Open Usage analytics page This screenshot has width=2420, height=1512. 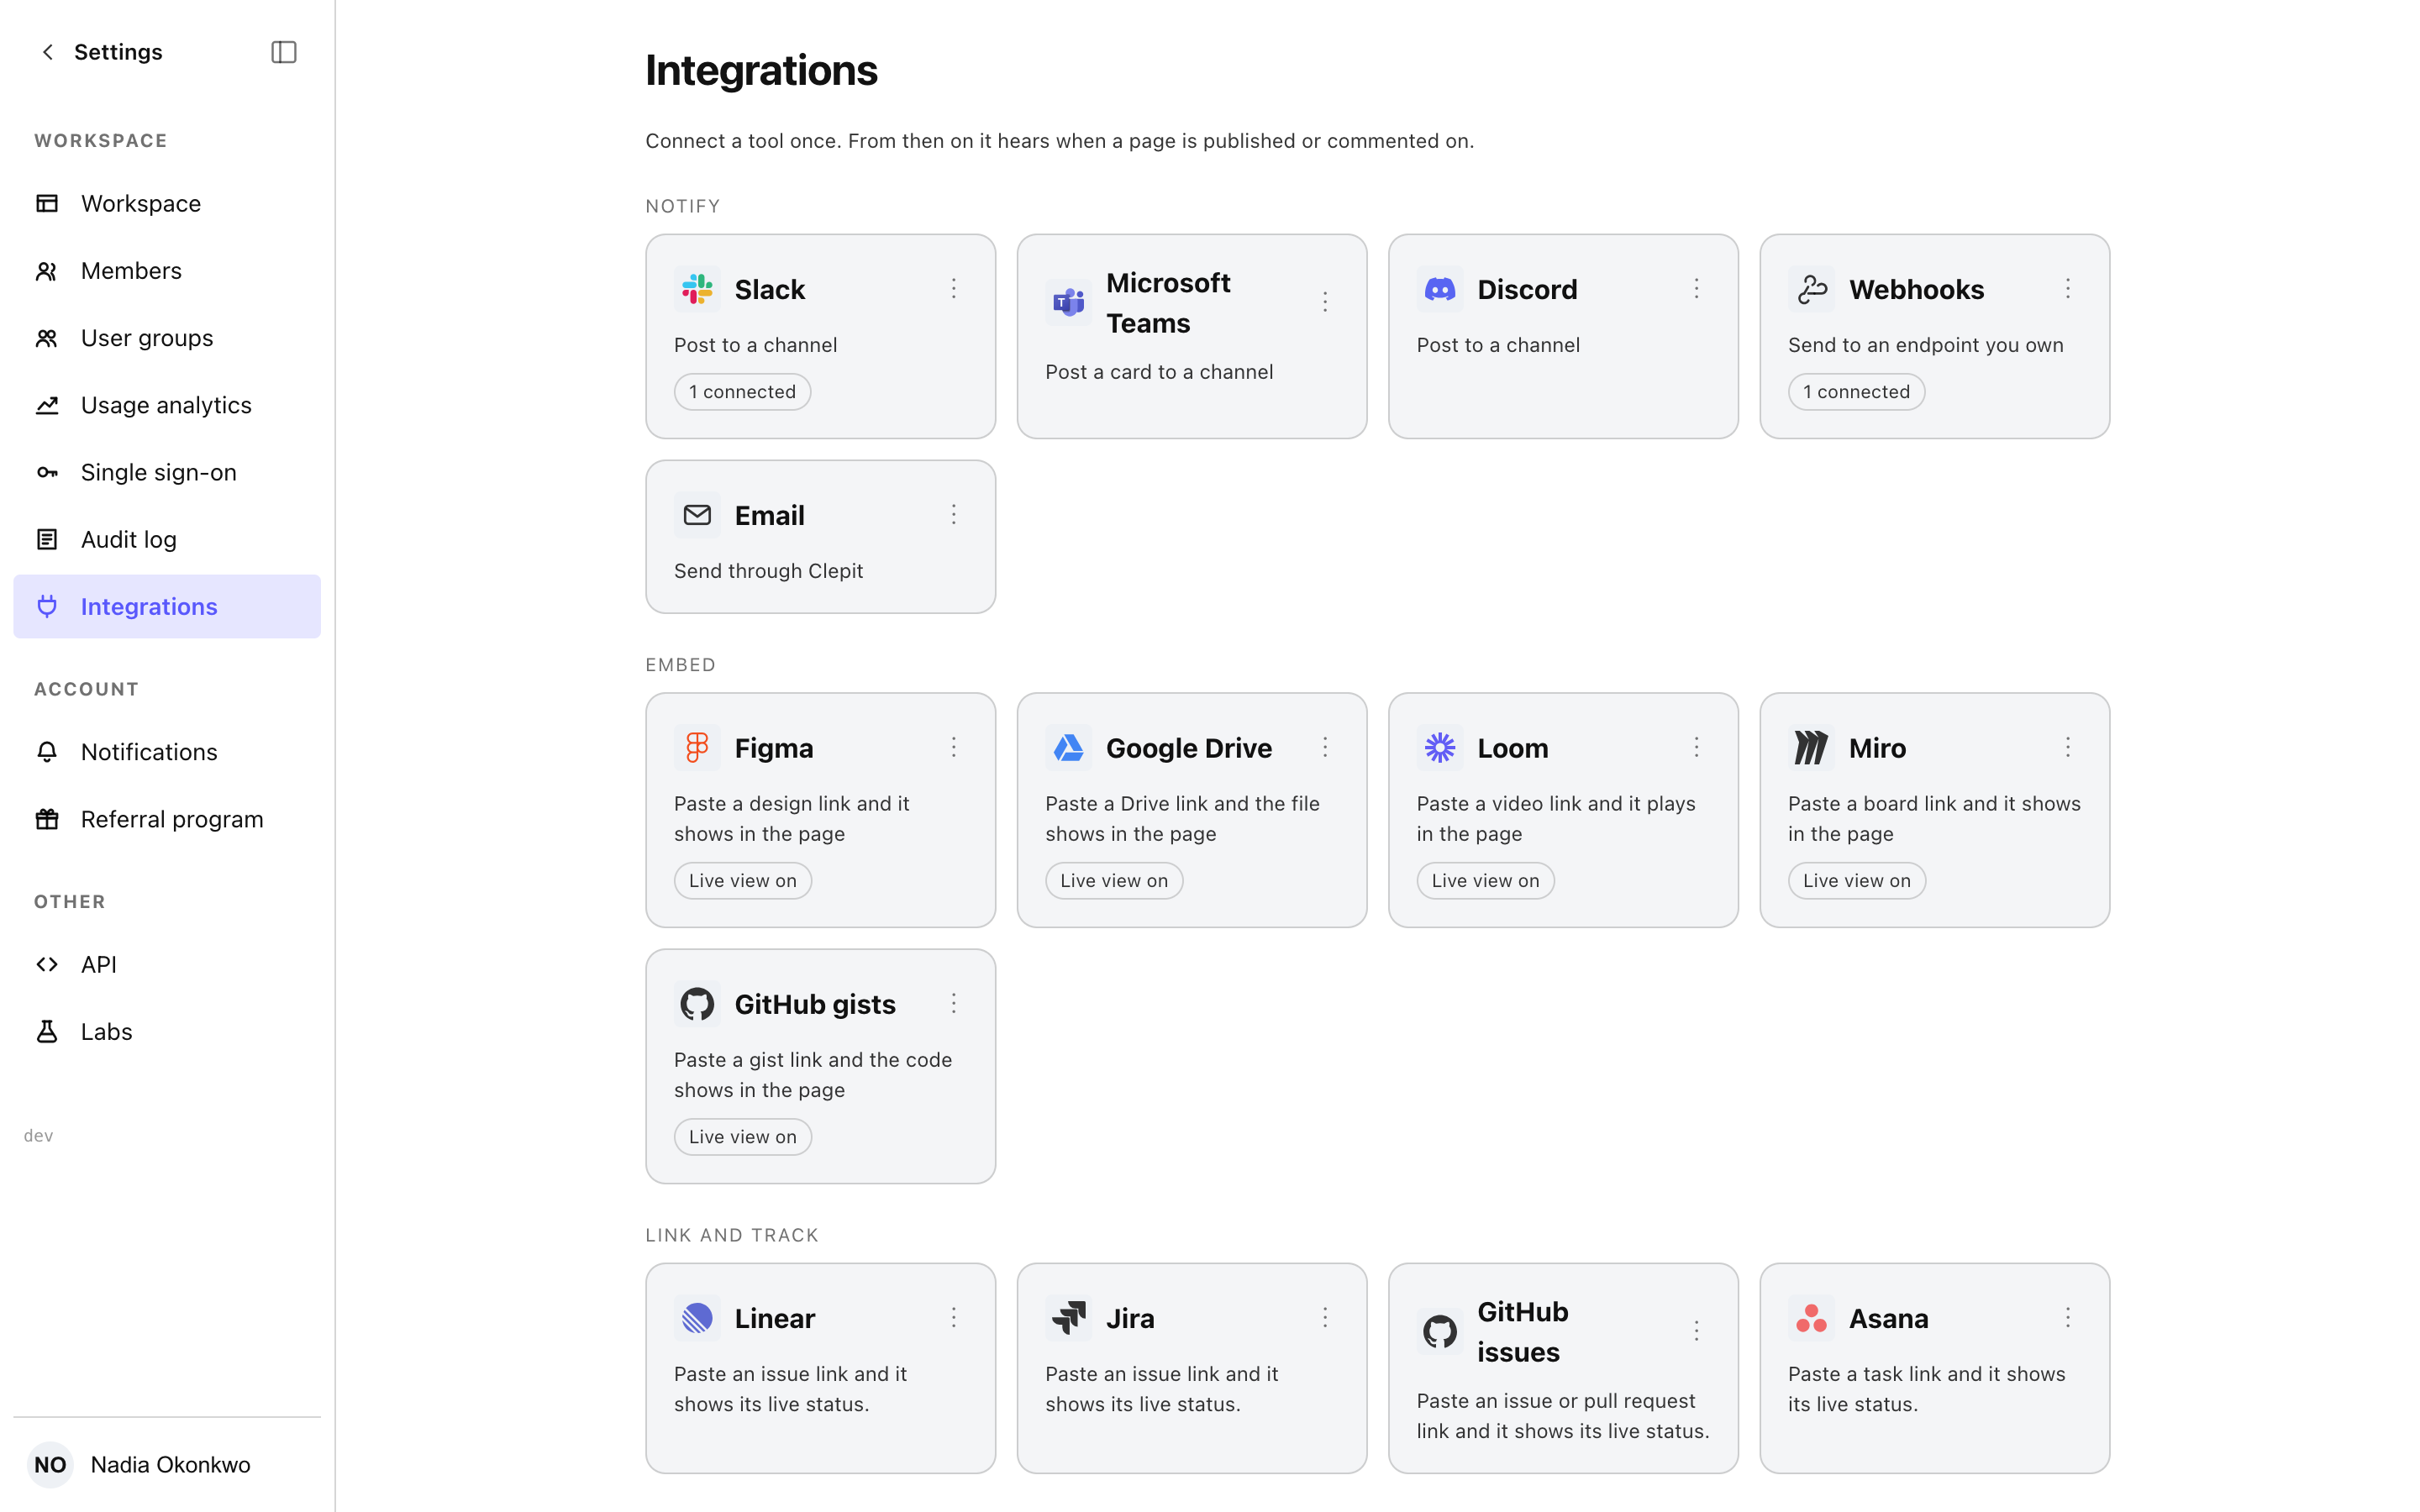[x=167, y=405]
